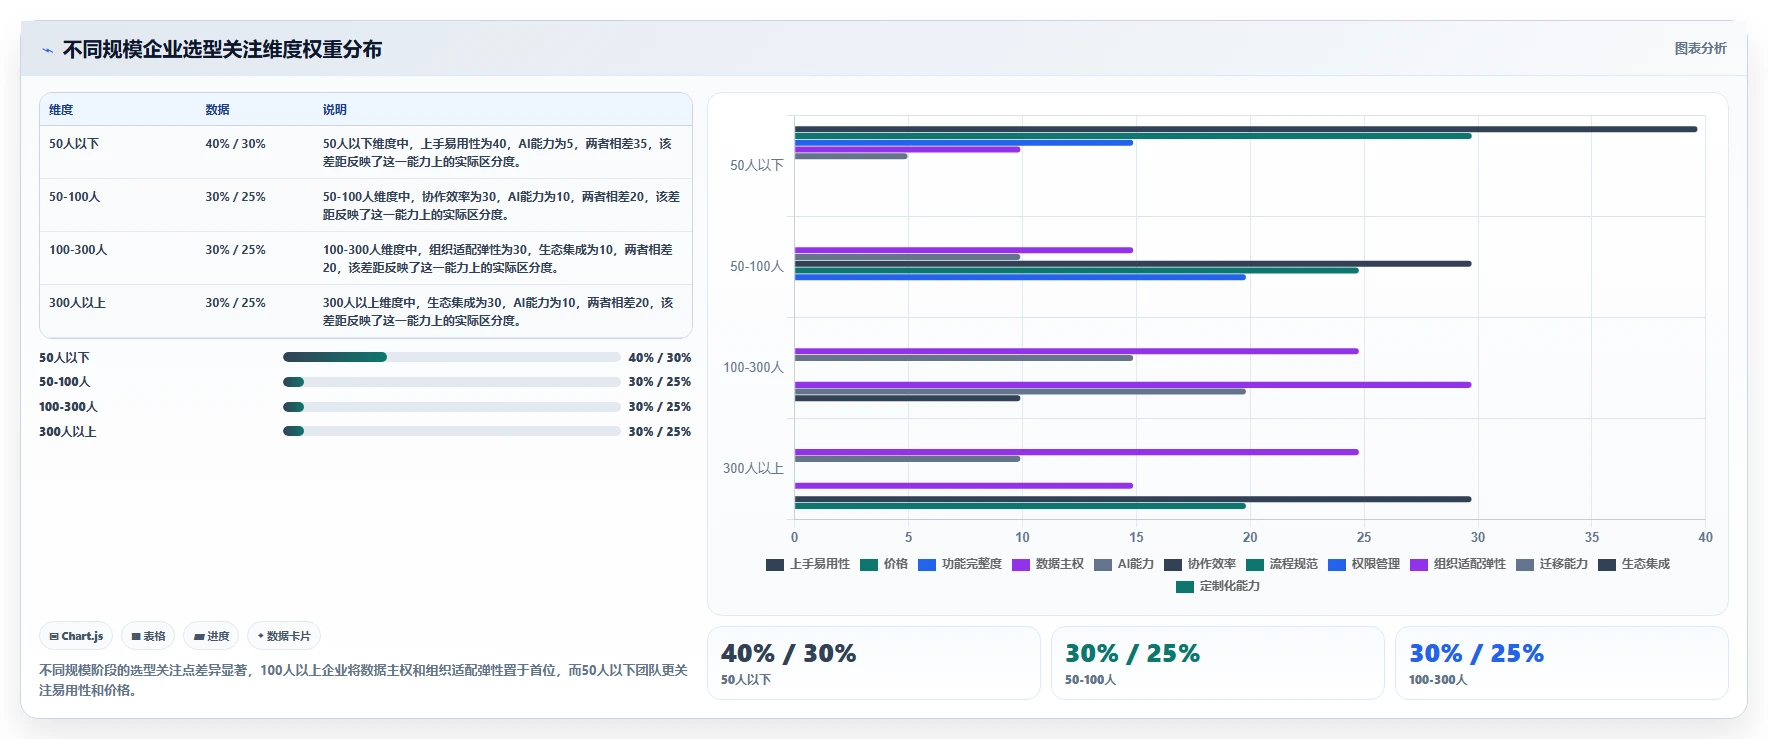
Task: Click the 50人以下 y-axis label in the chart
Action: (x=757, y=166)
